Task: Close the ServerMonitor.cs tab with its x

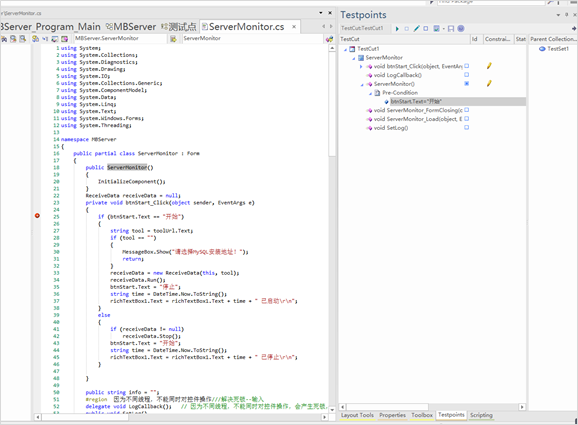Action: pos(294,27)
